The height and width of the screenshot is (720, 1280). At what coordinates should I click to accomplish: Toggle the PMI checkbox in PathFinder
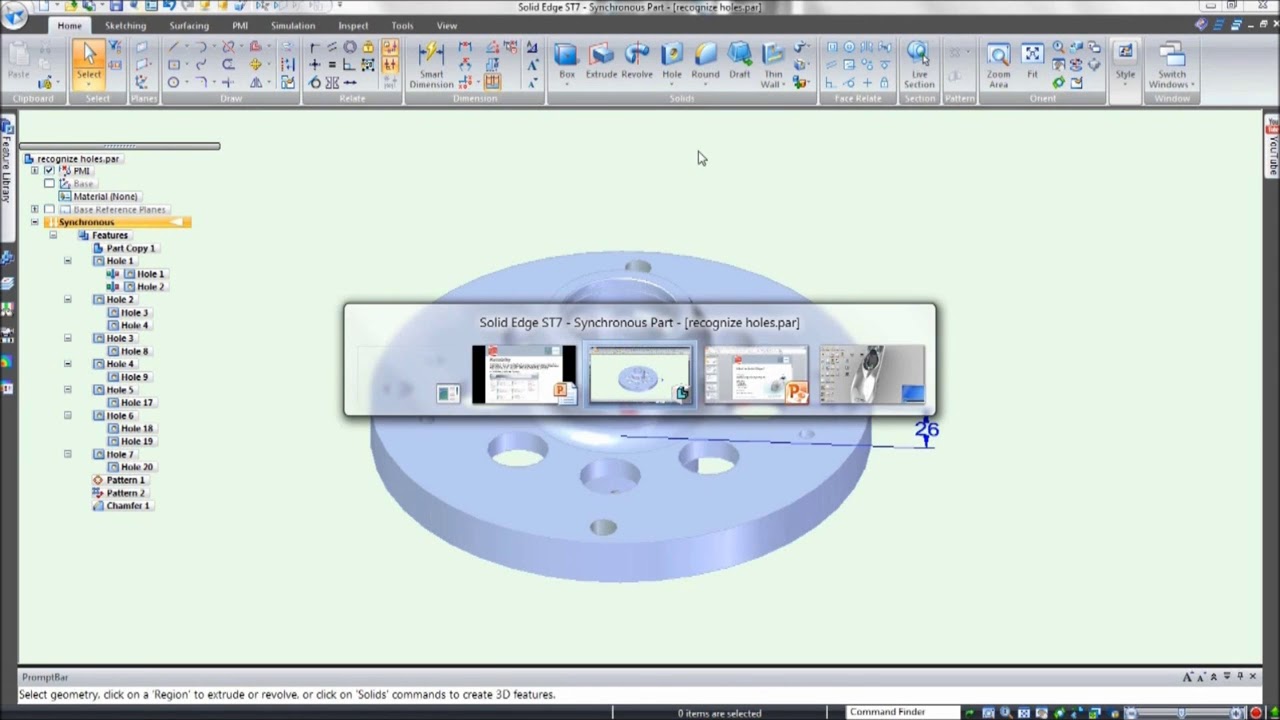[49, 171]
